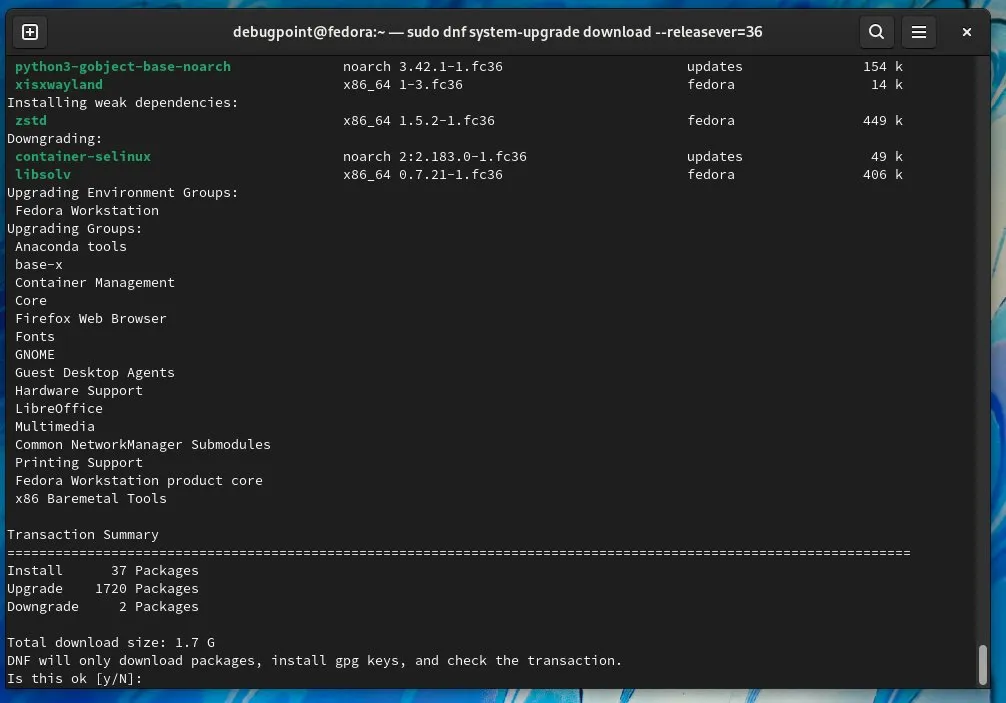Click 'Upgrading Groups:' heading

tap(74, 228)
